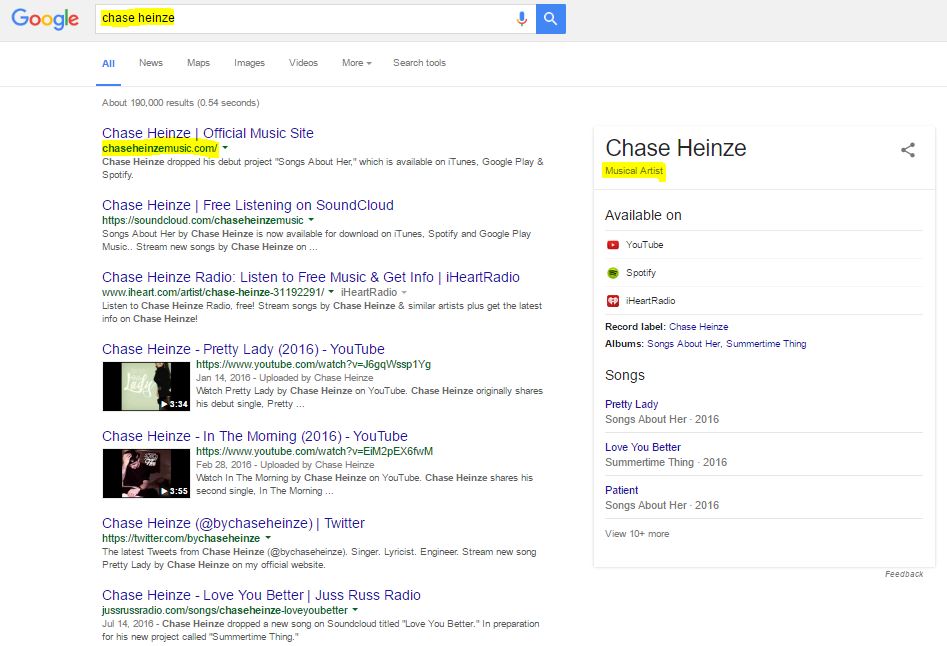Open the Songs About Her album link
The image size is (947, 646).
(684, 344)
